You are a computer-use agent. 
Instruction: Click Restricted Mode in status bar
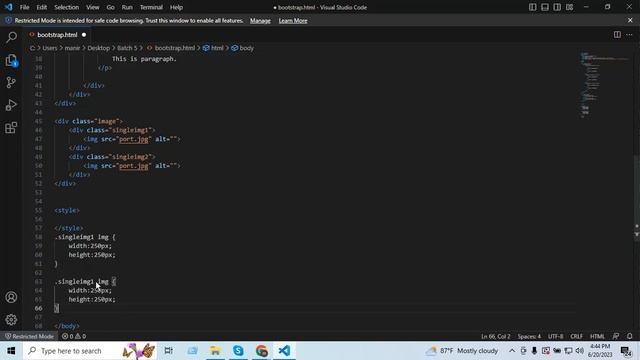pos(29,336)
